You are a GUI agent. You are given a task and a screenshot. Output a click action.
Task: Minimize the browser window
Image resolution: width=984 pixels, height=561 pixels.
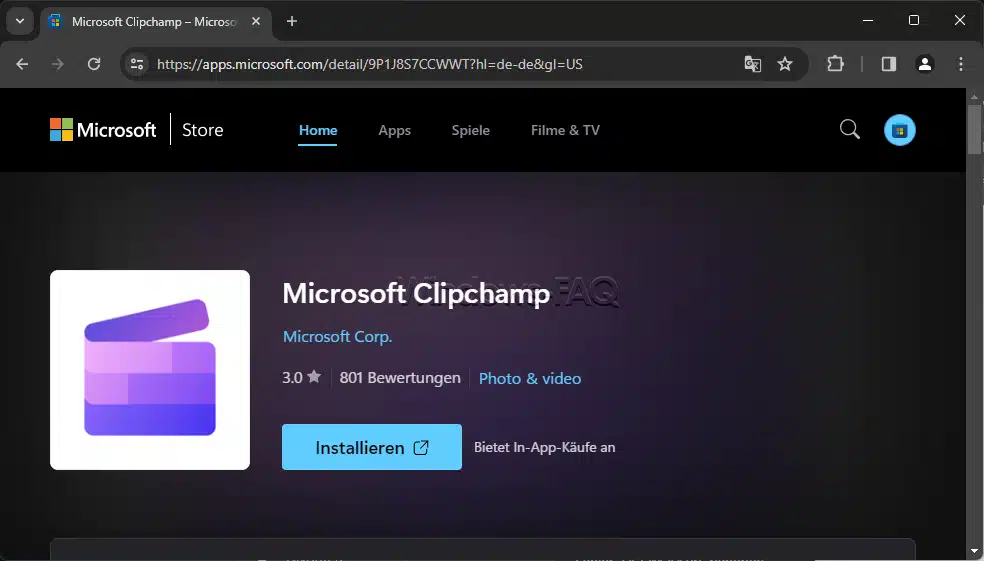click(868, 20)
